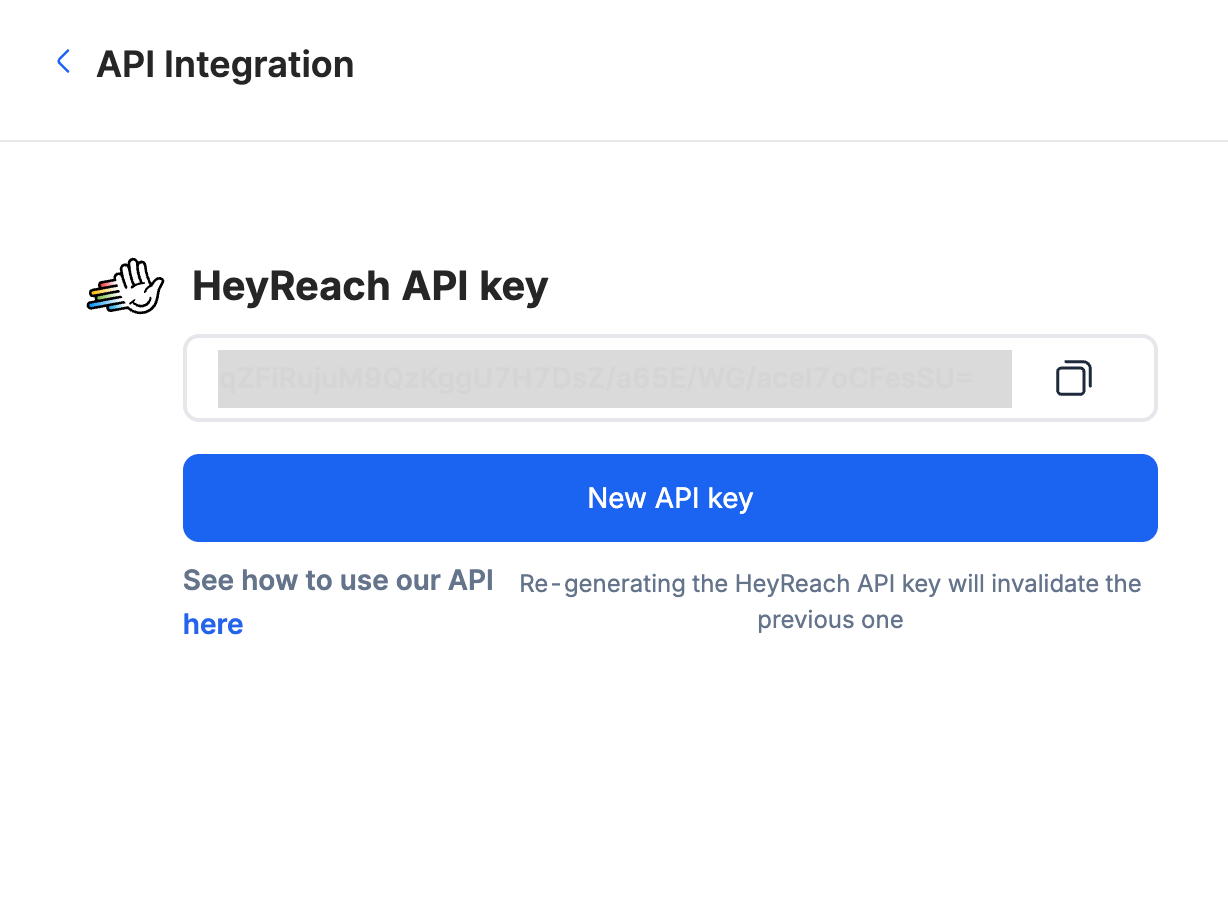Click the 'Re-generating the HeyReach API key' notice
1228x920 pixels.
tap(830, 601)
